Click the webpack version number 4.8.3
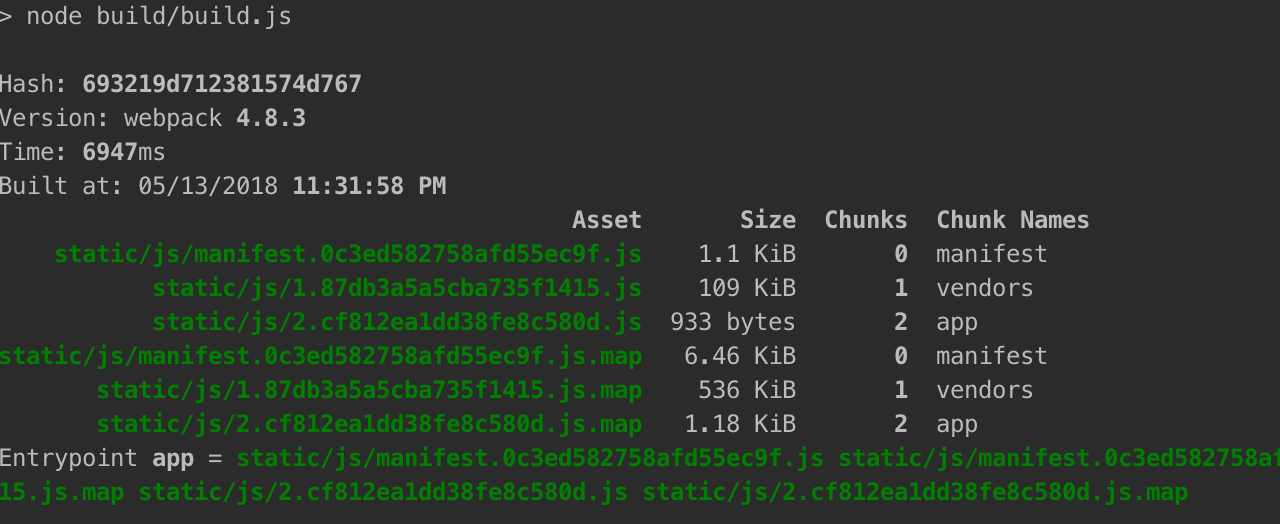The image size is (1280, 524). [x=270, y=118]
